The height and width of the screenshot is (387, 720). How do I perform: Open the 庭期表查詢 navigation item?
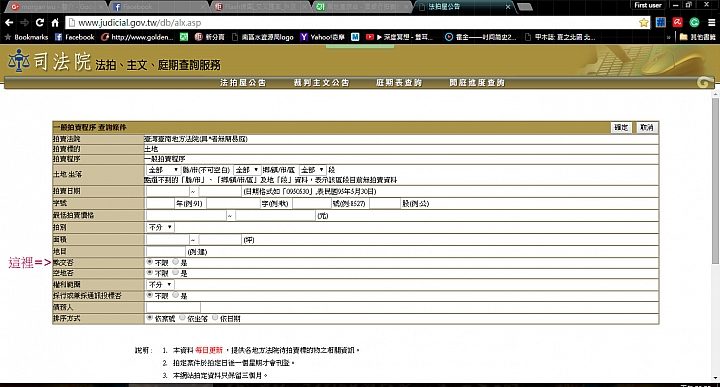coord(399,83)
